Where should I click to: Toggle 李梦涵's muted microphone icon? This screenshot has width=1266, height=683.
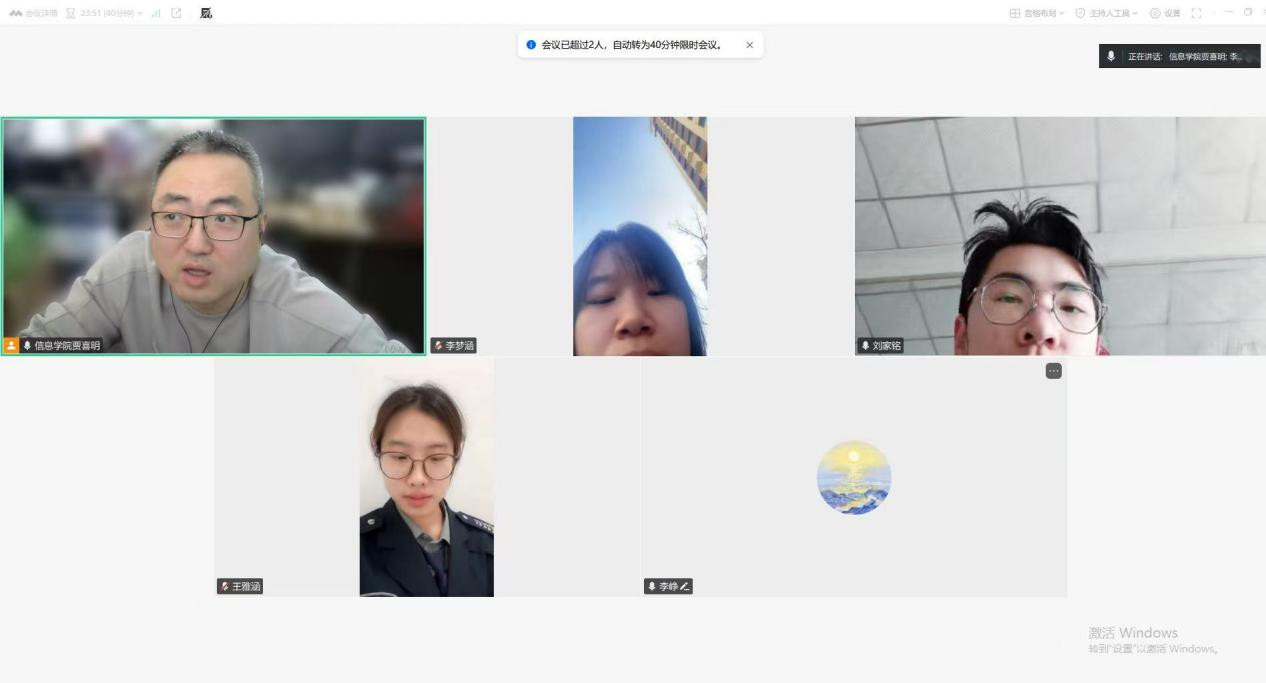point(438,346)
